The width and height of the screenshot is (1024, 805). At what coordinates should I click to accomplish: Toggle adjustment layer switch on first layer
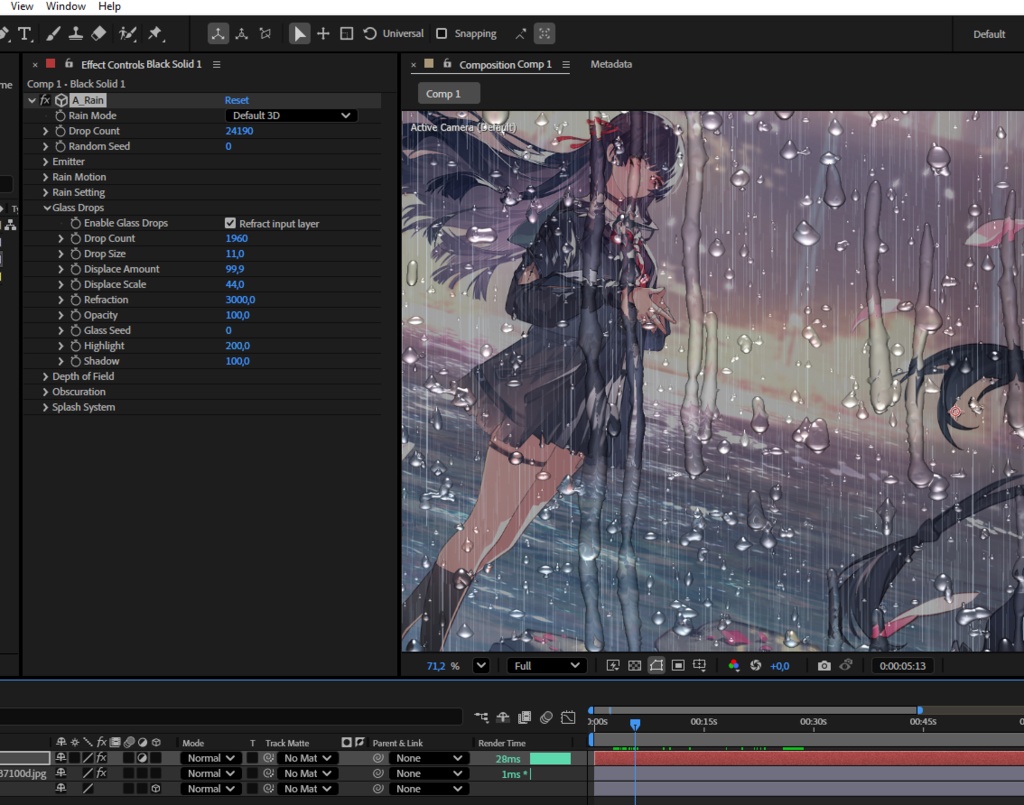click(x=142, y=758)
